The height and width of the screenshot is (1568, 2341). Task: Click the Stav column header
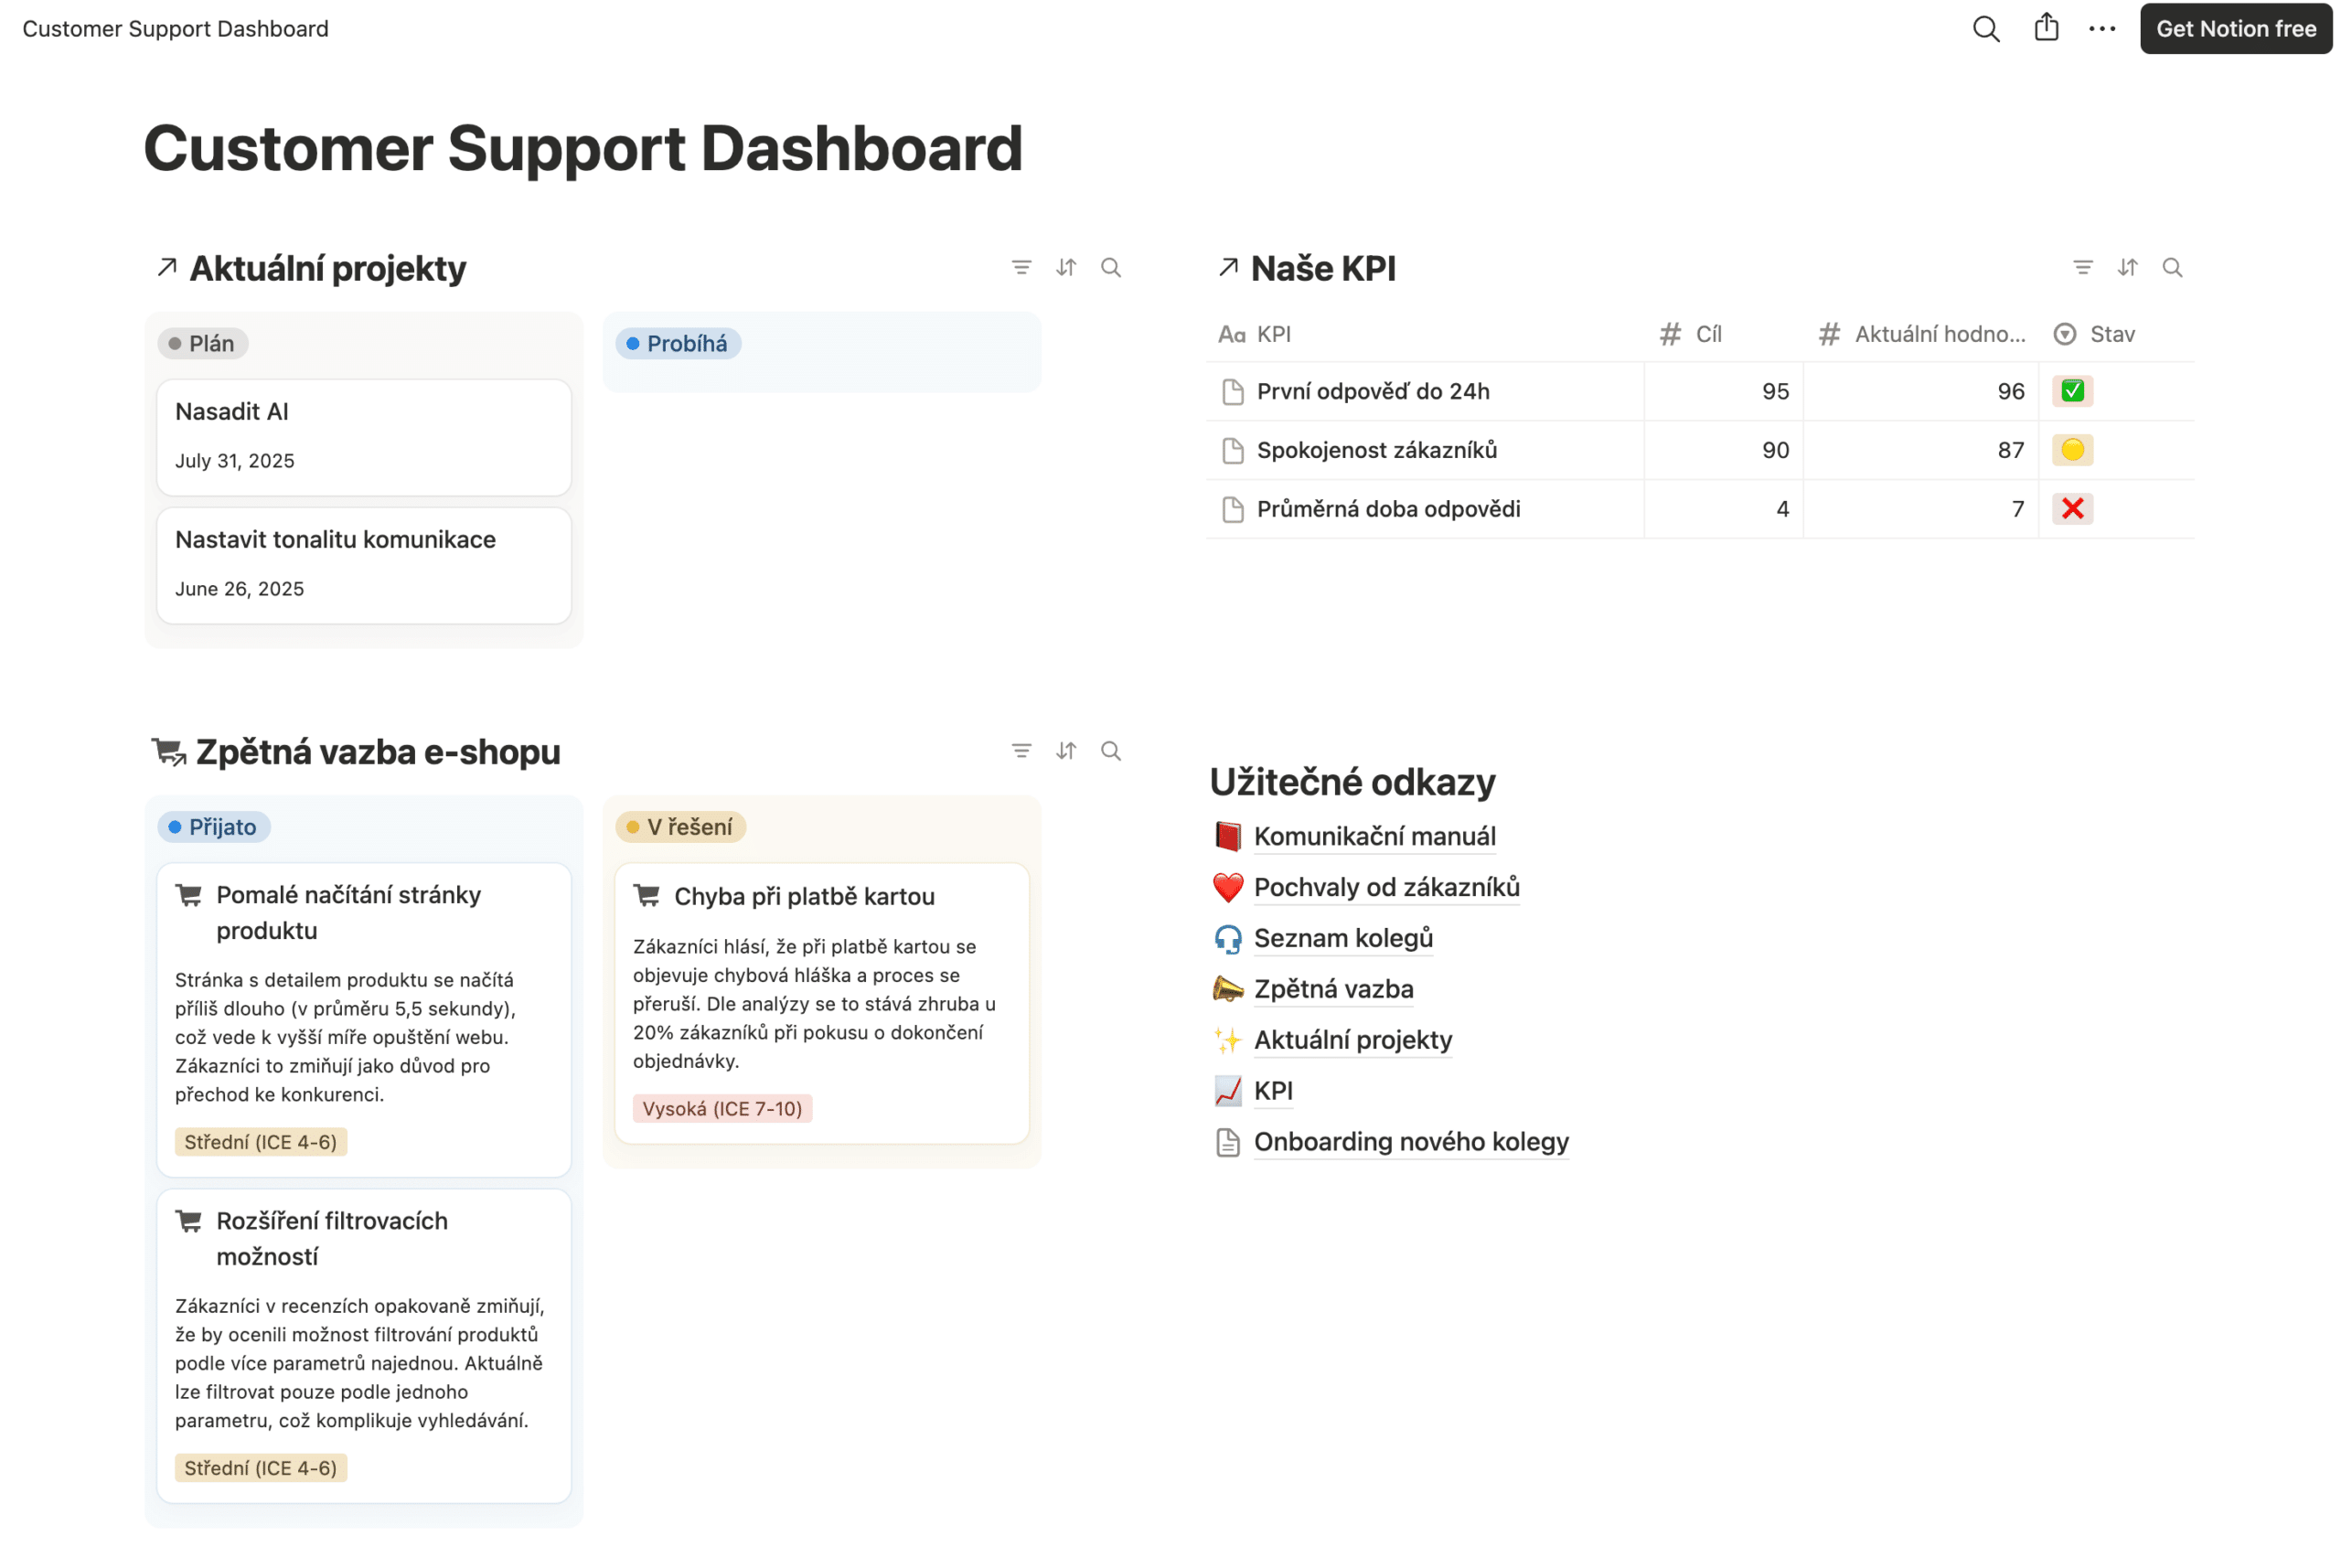coord(2110,334)
